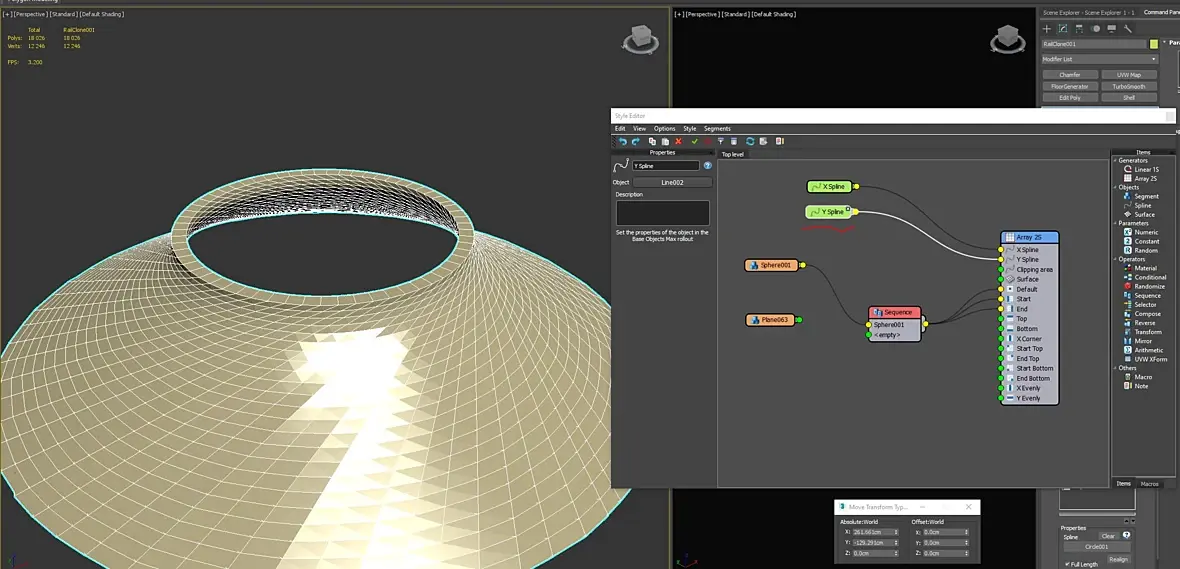Switch to the Macros tab

[x=1150, y=484]
